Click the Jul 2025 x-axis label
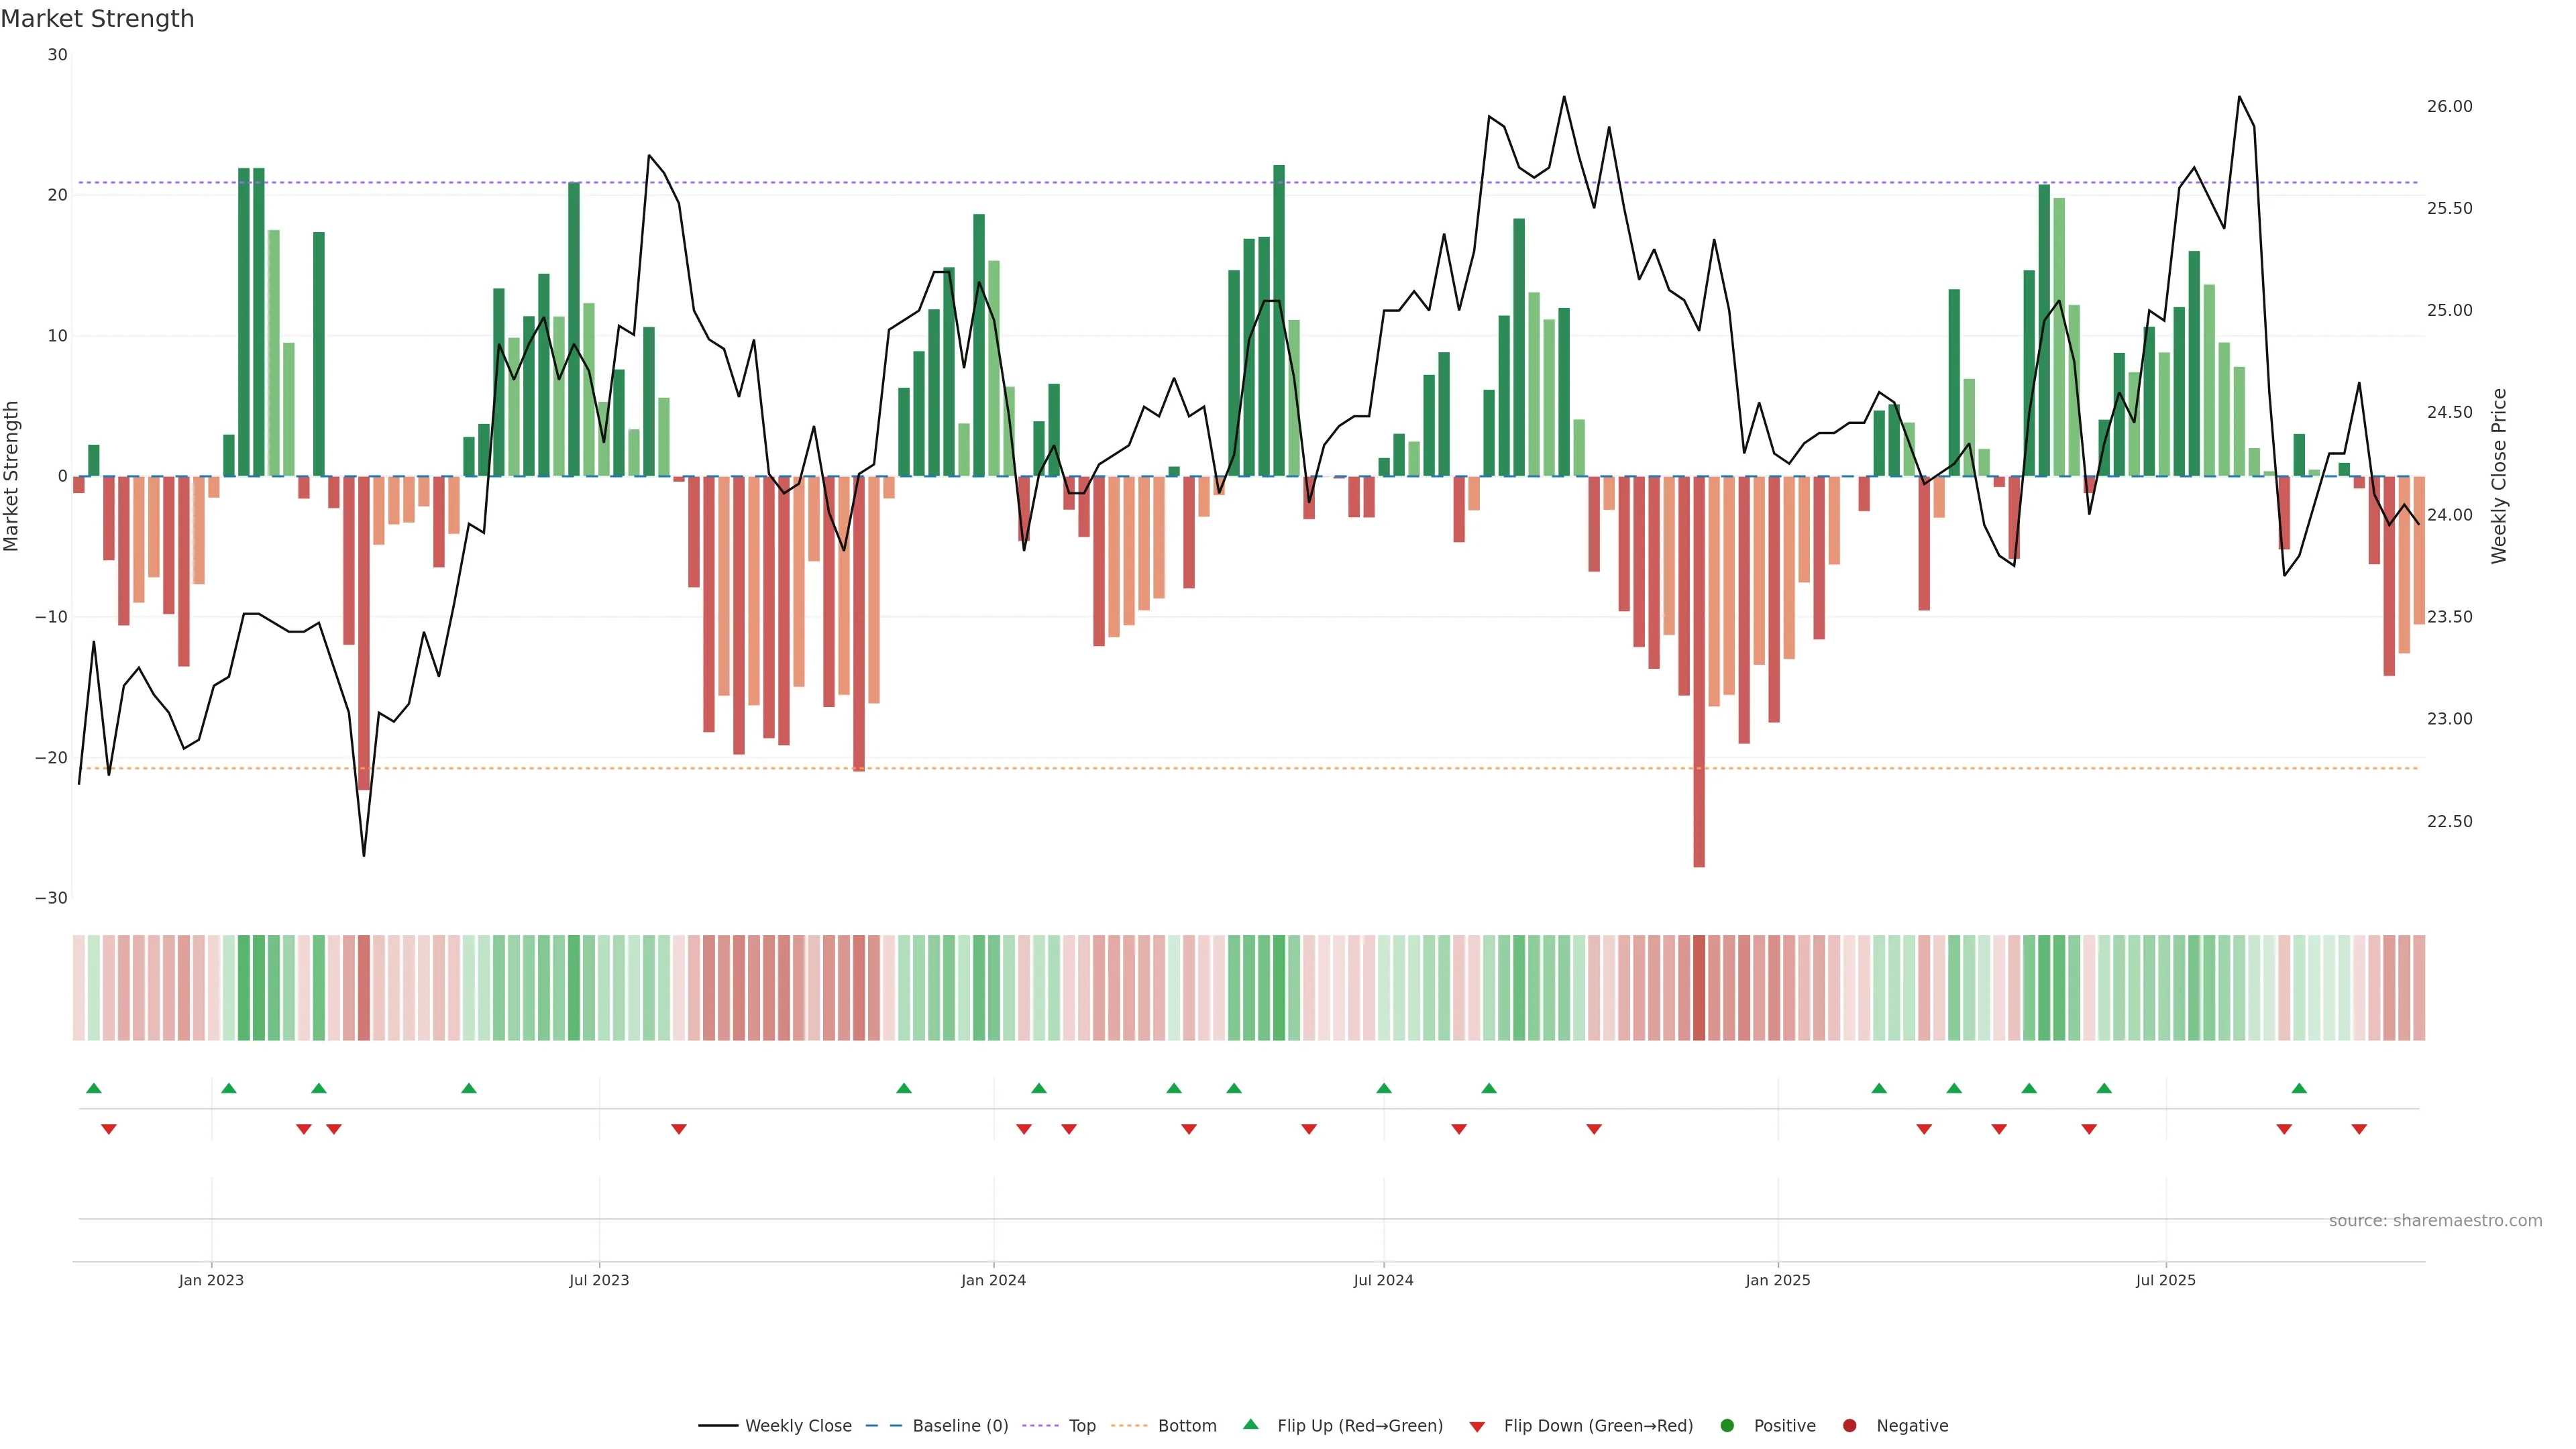2576x1449 pixels. (2165, 1280)
